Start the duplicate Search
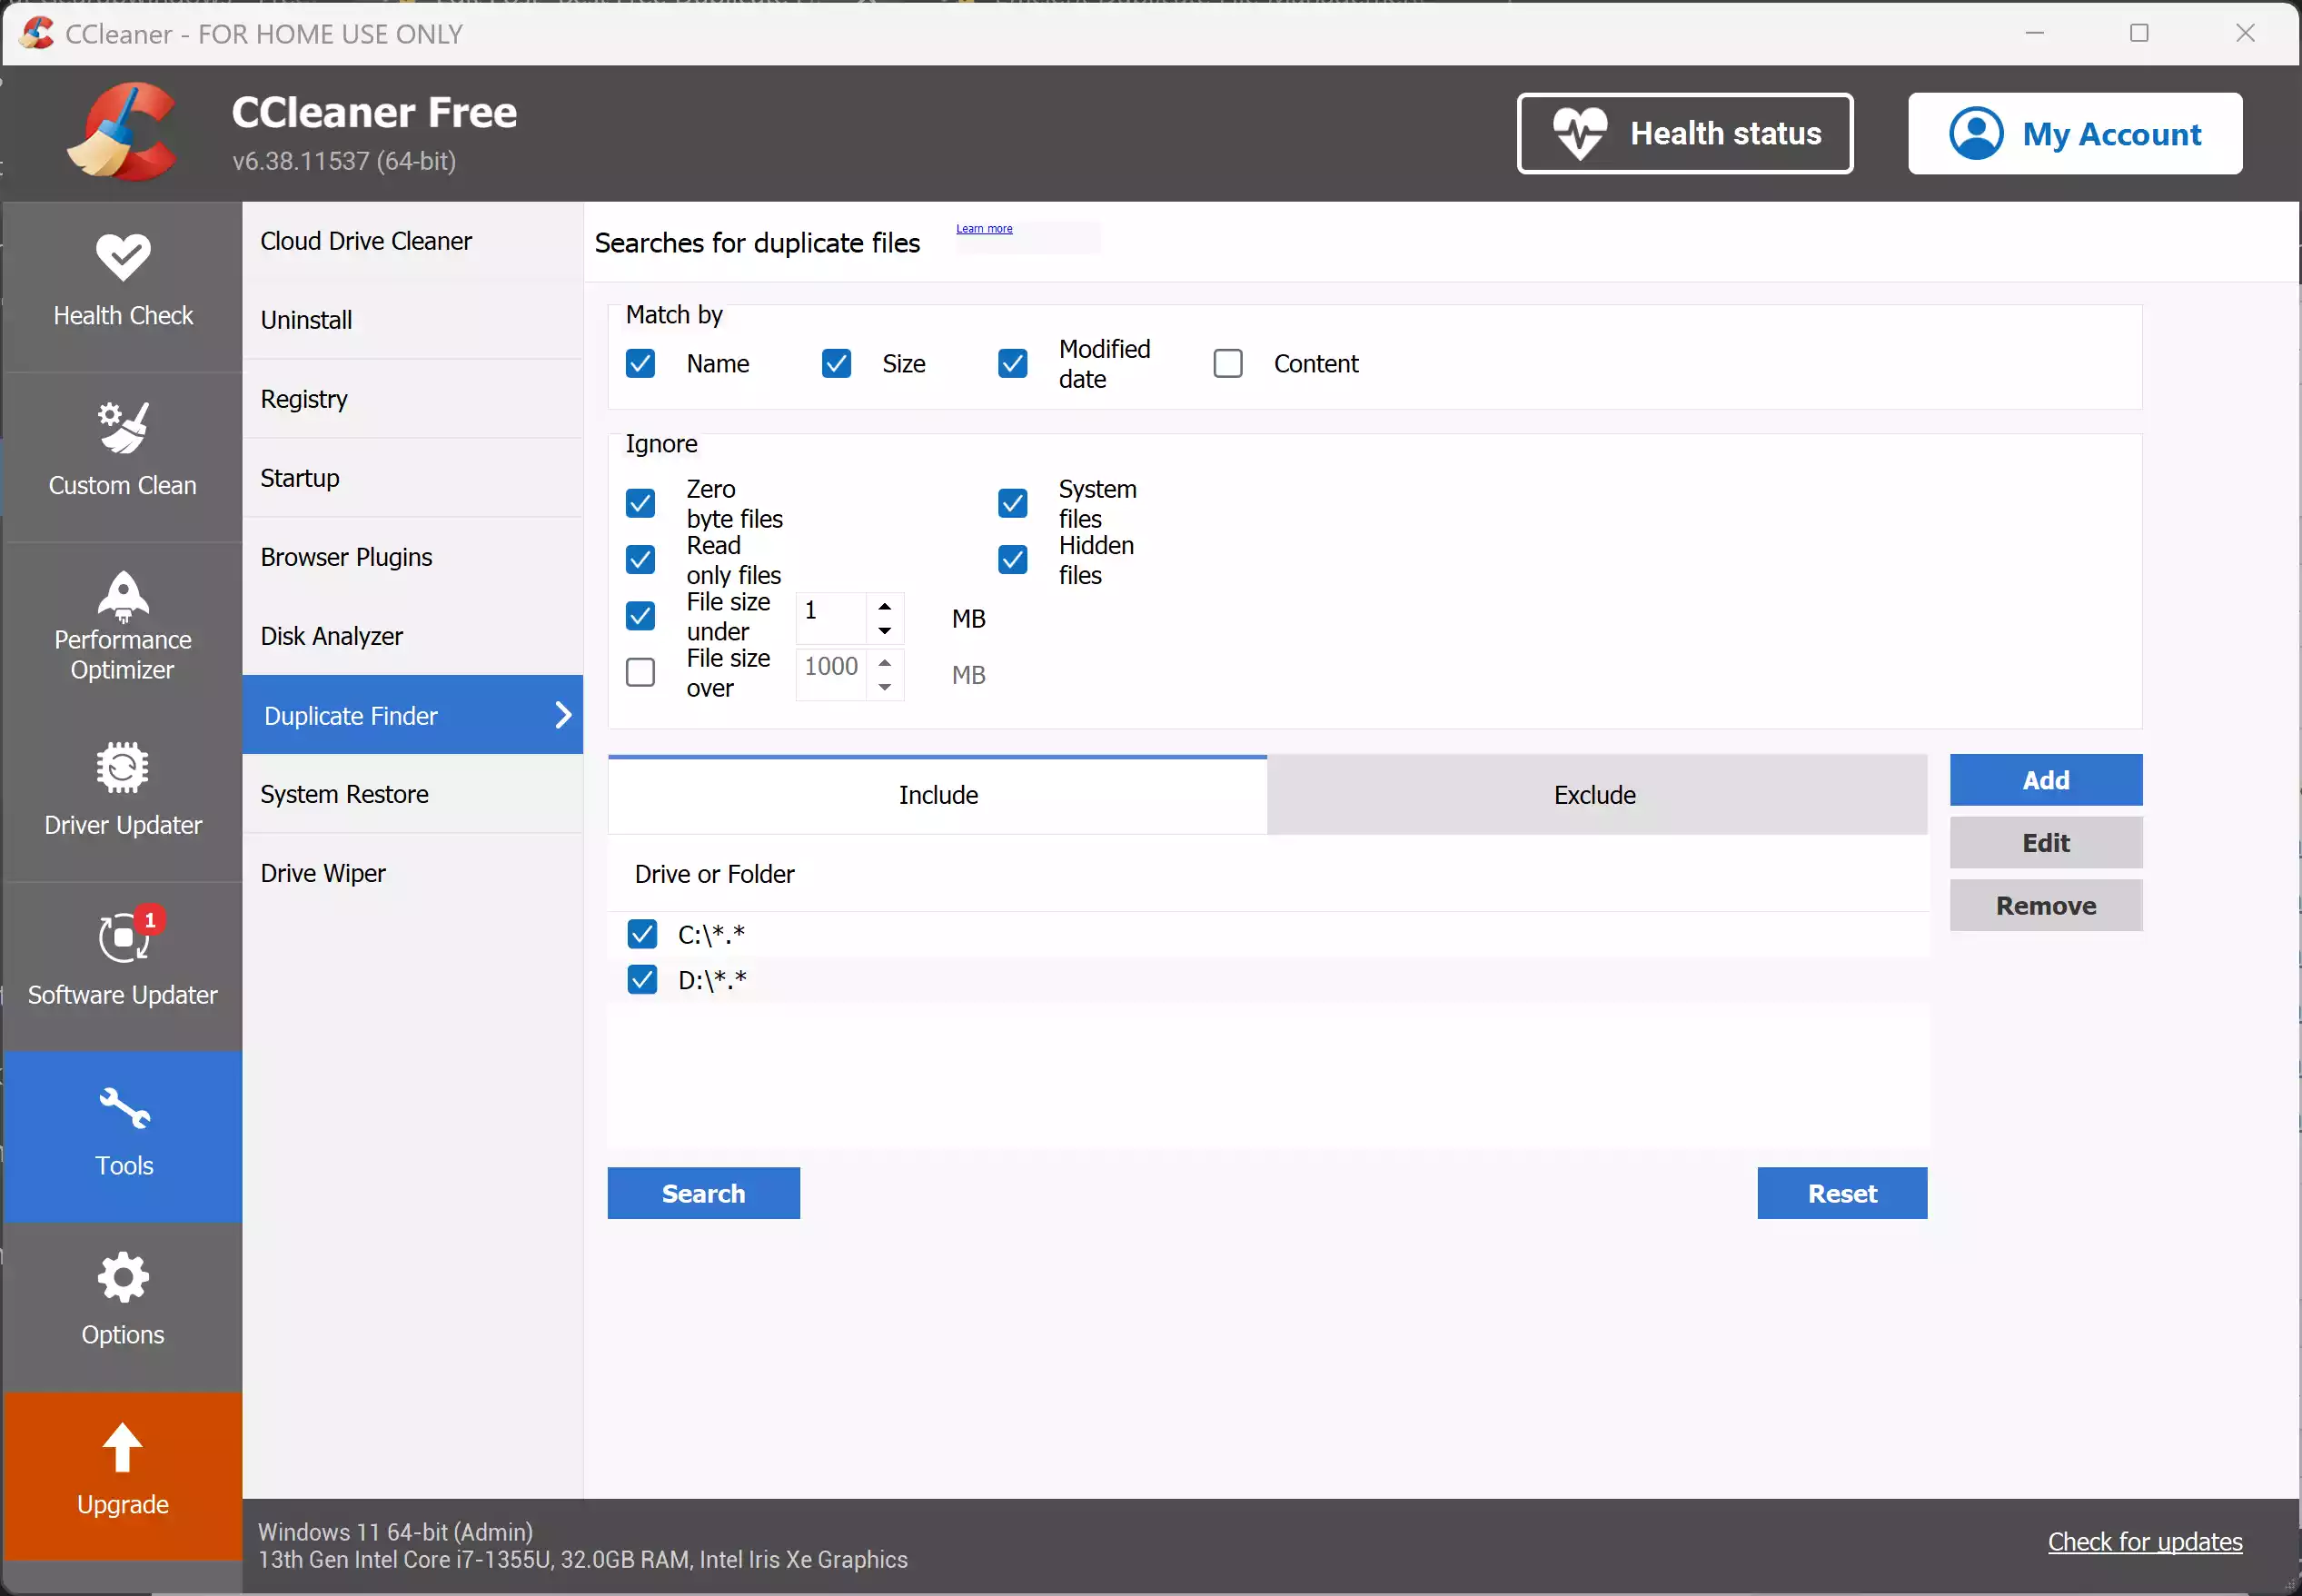The height and width of the screenshot is (1596, 2302). (x=703, y=1192)
